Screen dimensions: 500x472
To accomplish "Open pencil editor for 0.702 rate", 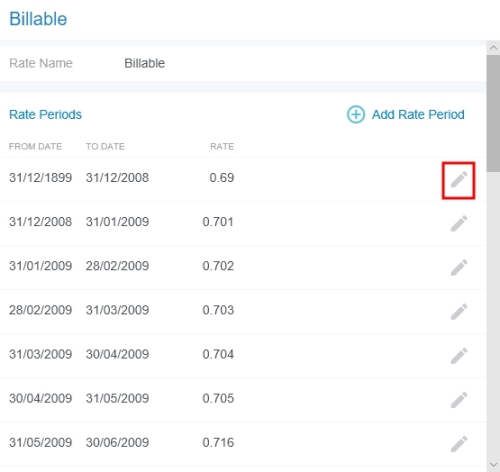I will pos(459,268).
